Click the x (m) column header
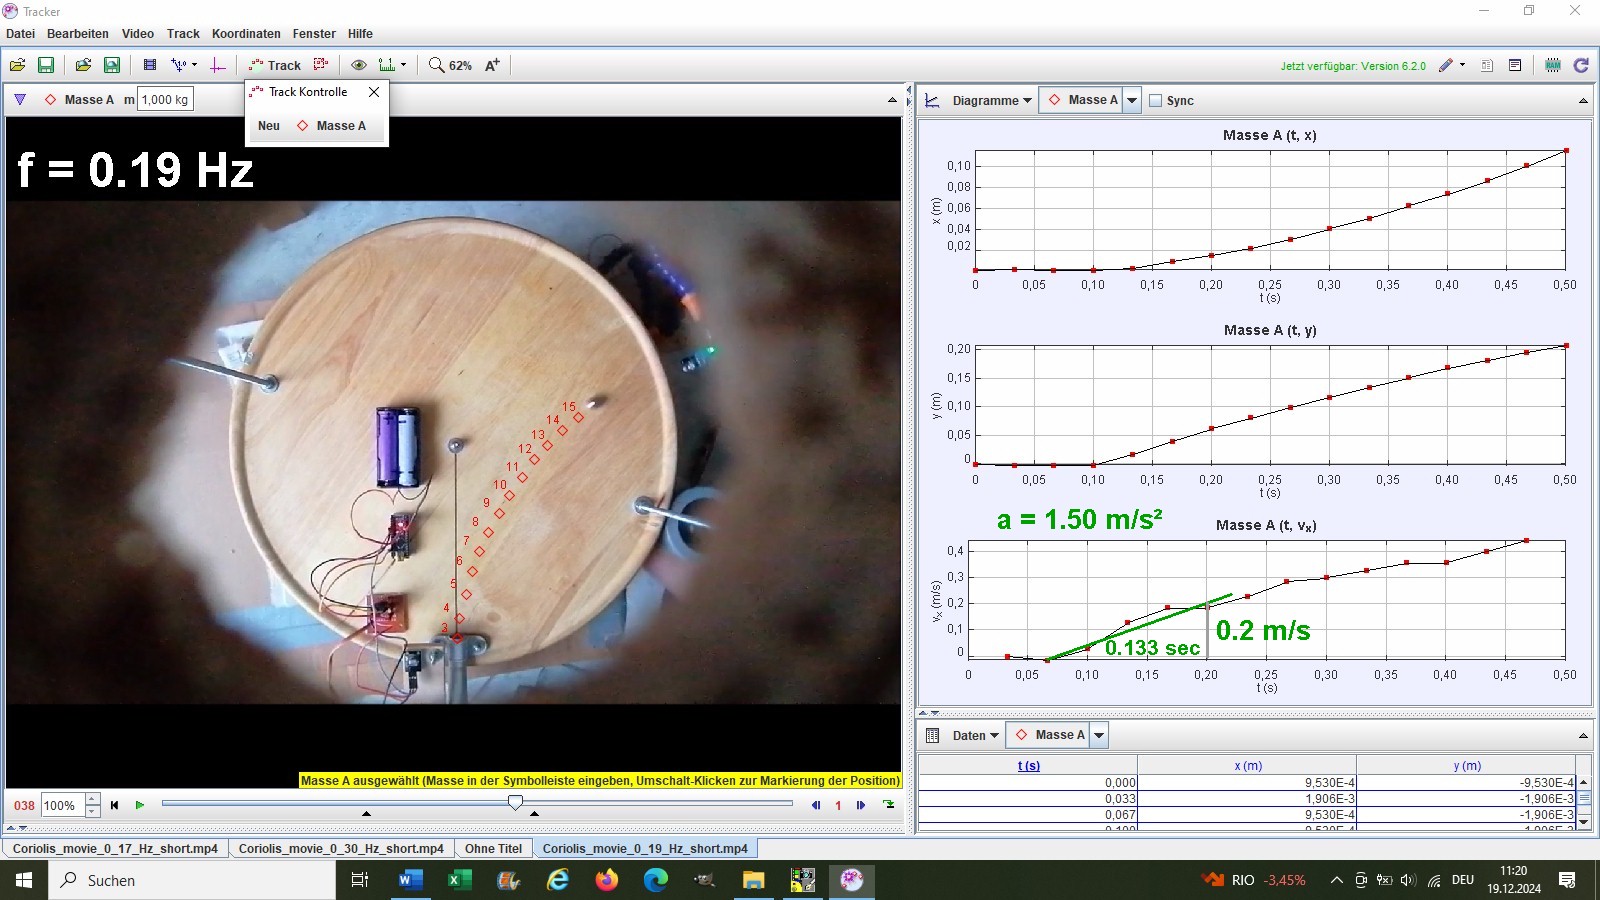 pos(1247,766)
